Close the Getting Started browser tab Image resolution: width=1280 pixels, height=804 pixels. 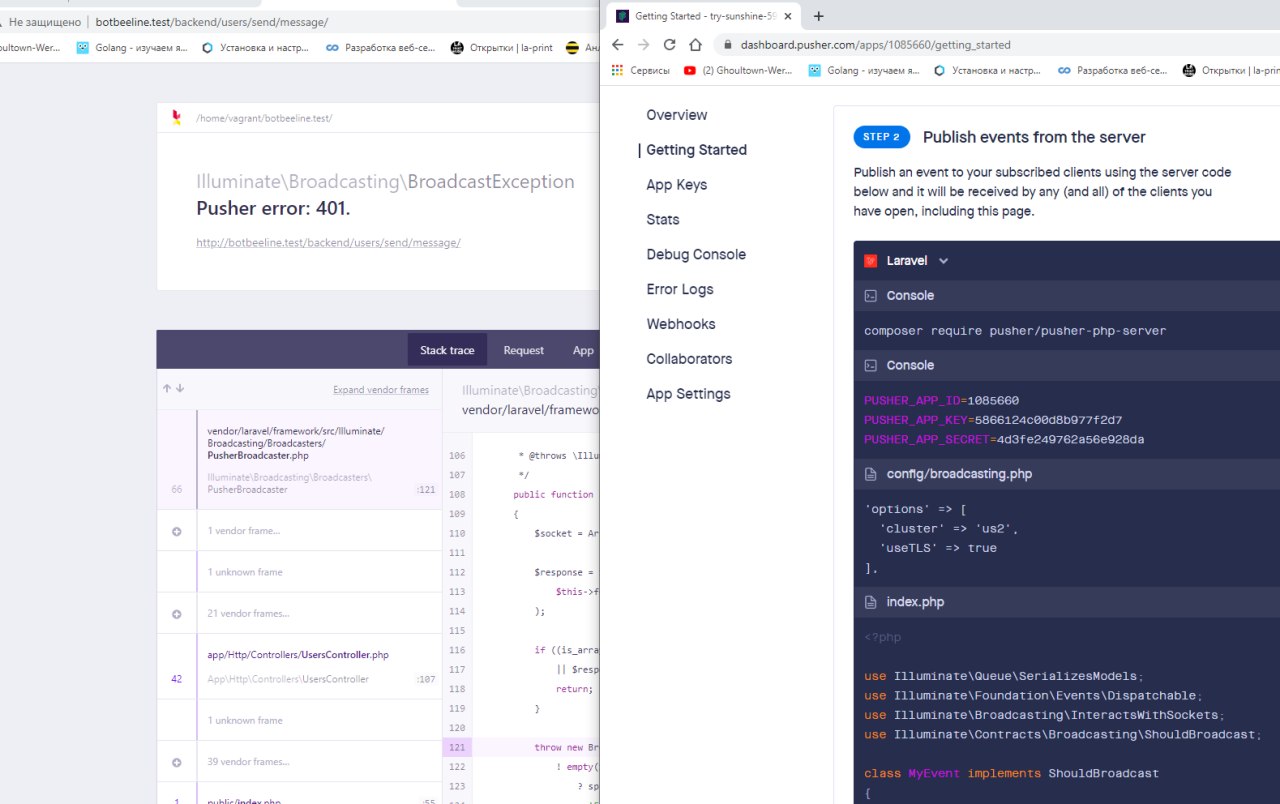click(x=788, y=16)
